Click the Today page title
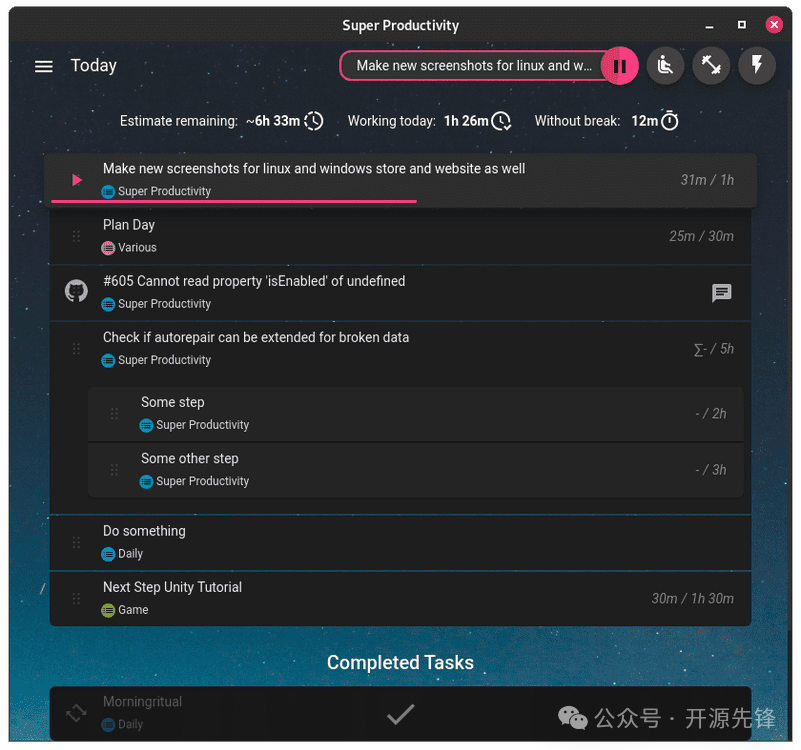Screen dimensions: 801x750 coord(93,65)
